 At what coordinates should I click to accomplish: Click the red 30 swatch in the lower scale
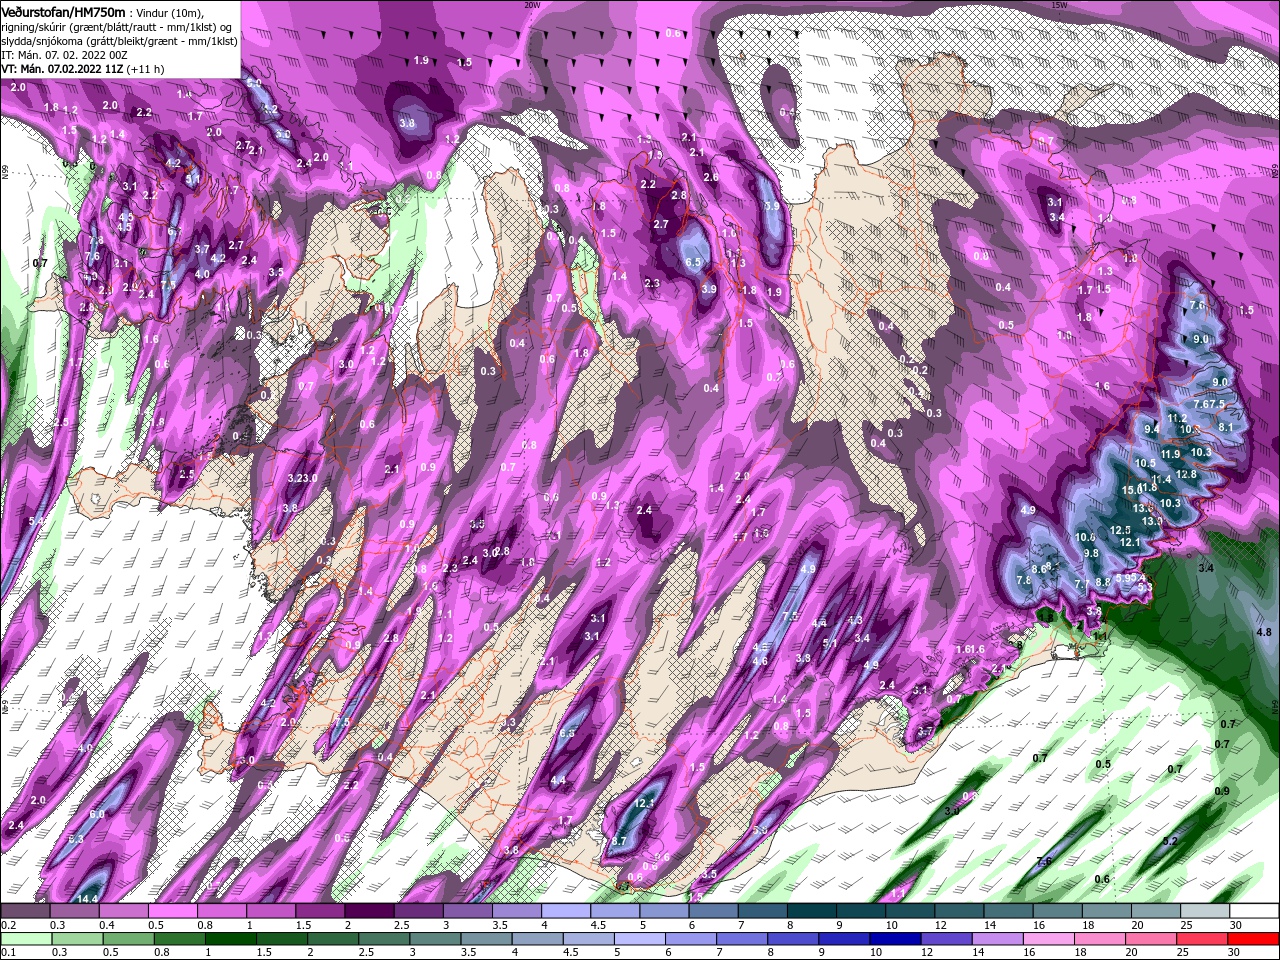coord(1254,938)
